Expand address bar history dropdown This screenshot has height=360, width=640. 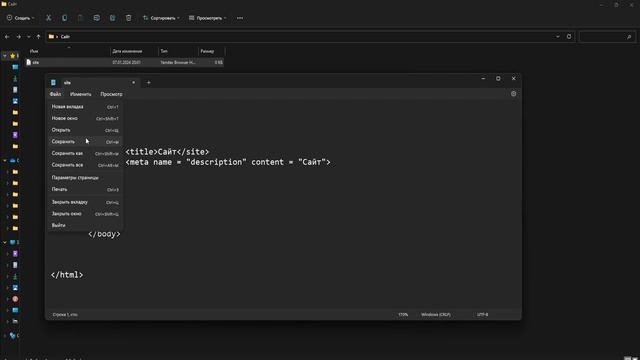pyautogui.click(x=558, y=37)
